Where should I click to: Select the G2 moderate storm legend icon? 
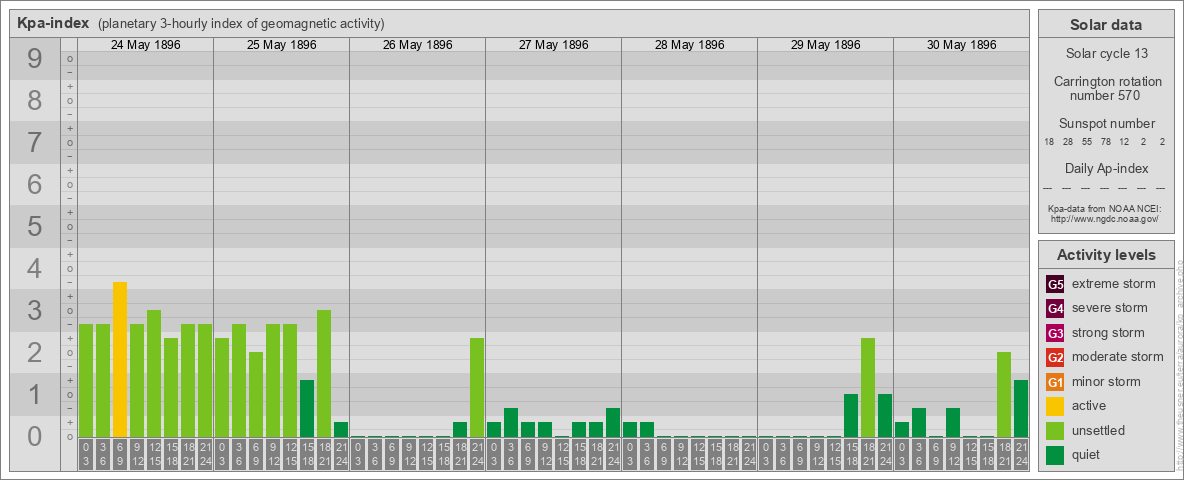[1055, 357]
